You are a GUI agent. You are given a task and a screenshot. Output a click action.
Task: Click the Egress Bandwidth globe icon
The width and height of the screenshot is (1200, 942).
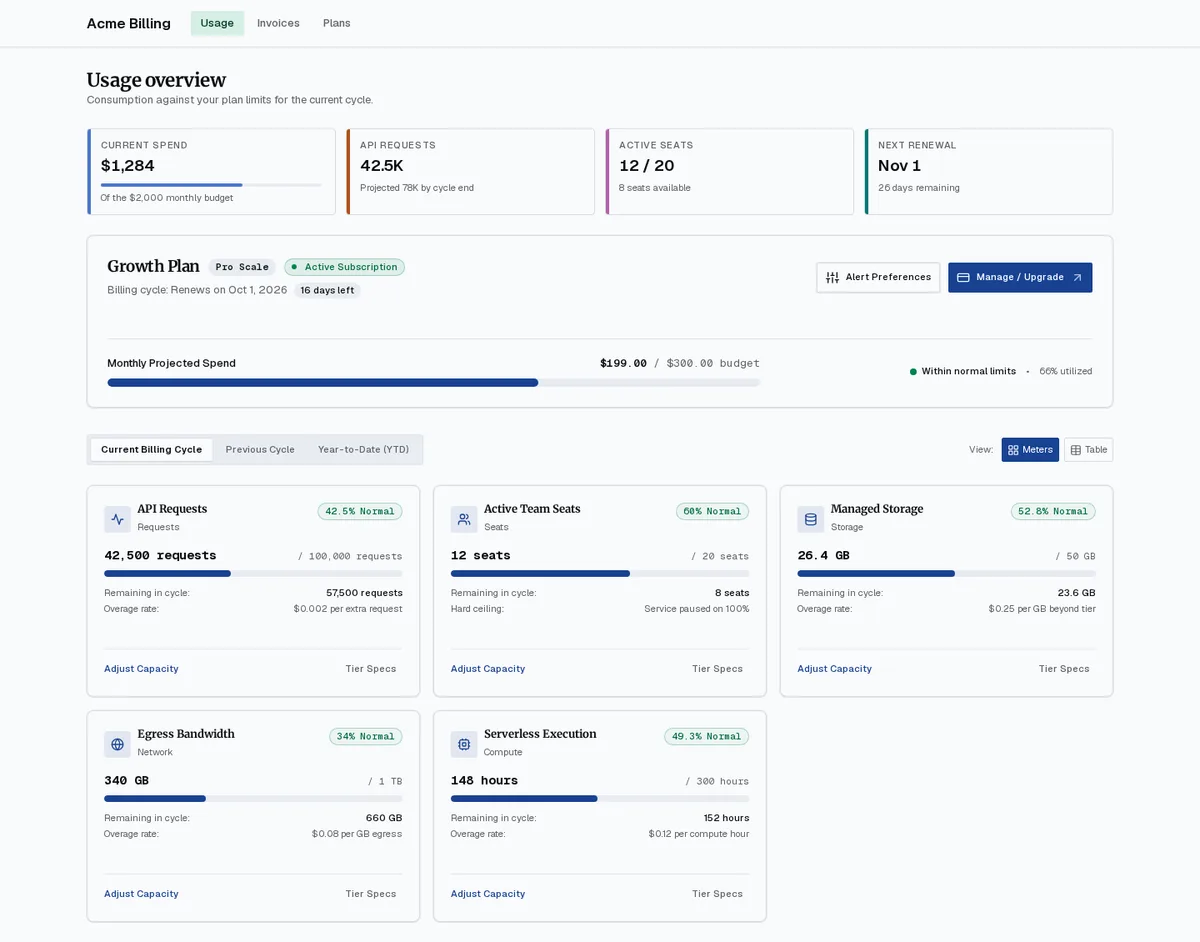(x=117, y=744)
